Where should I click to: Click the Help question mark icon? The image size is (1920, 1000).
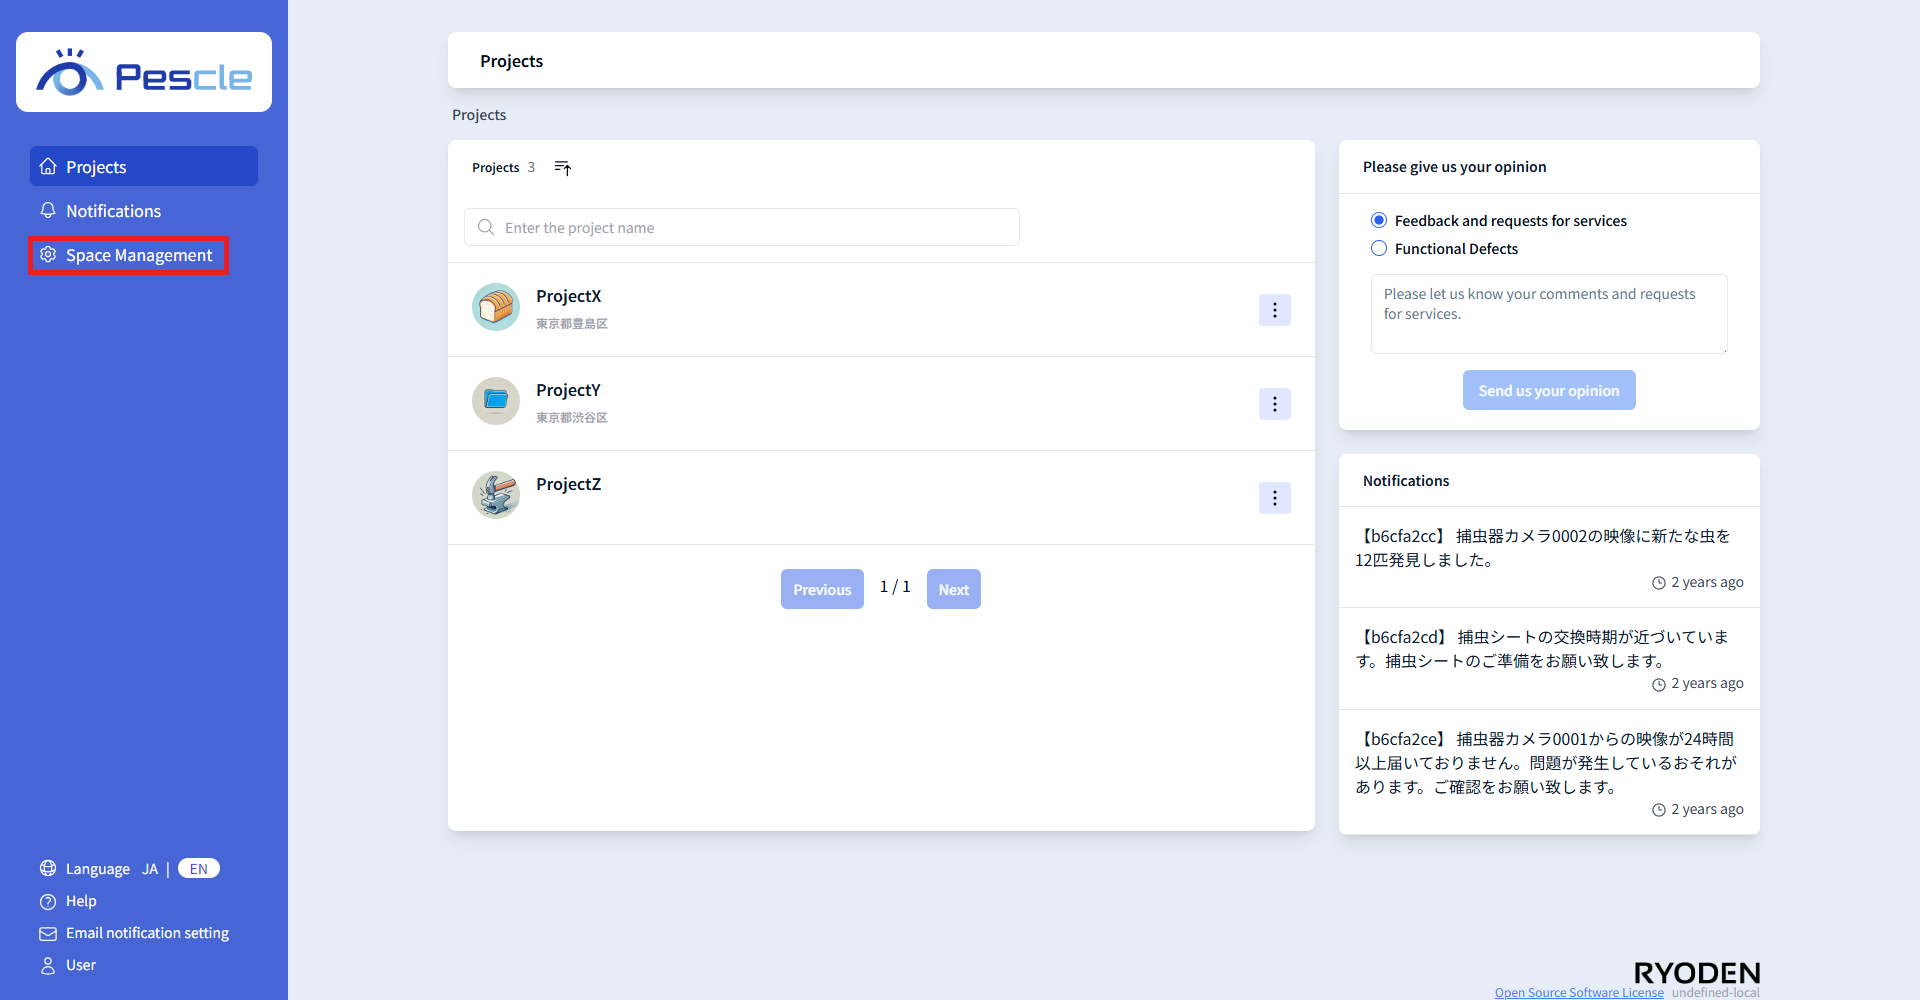click(x=48, y=901)
